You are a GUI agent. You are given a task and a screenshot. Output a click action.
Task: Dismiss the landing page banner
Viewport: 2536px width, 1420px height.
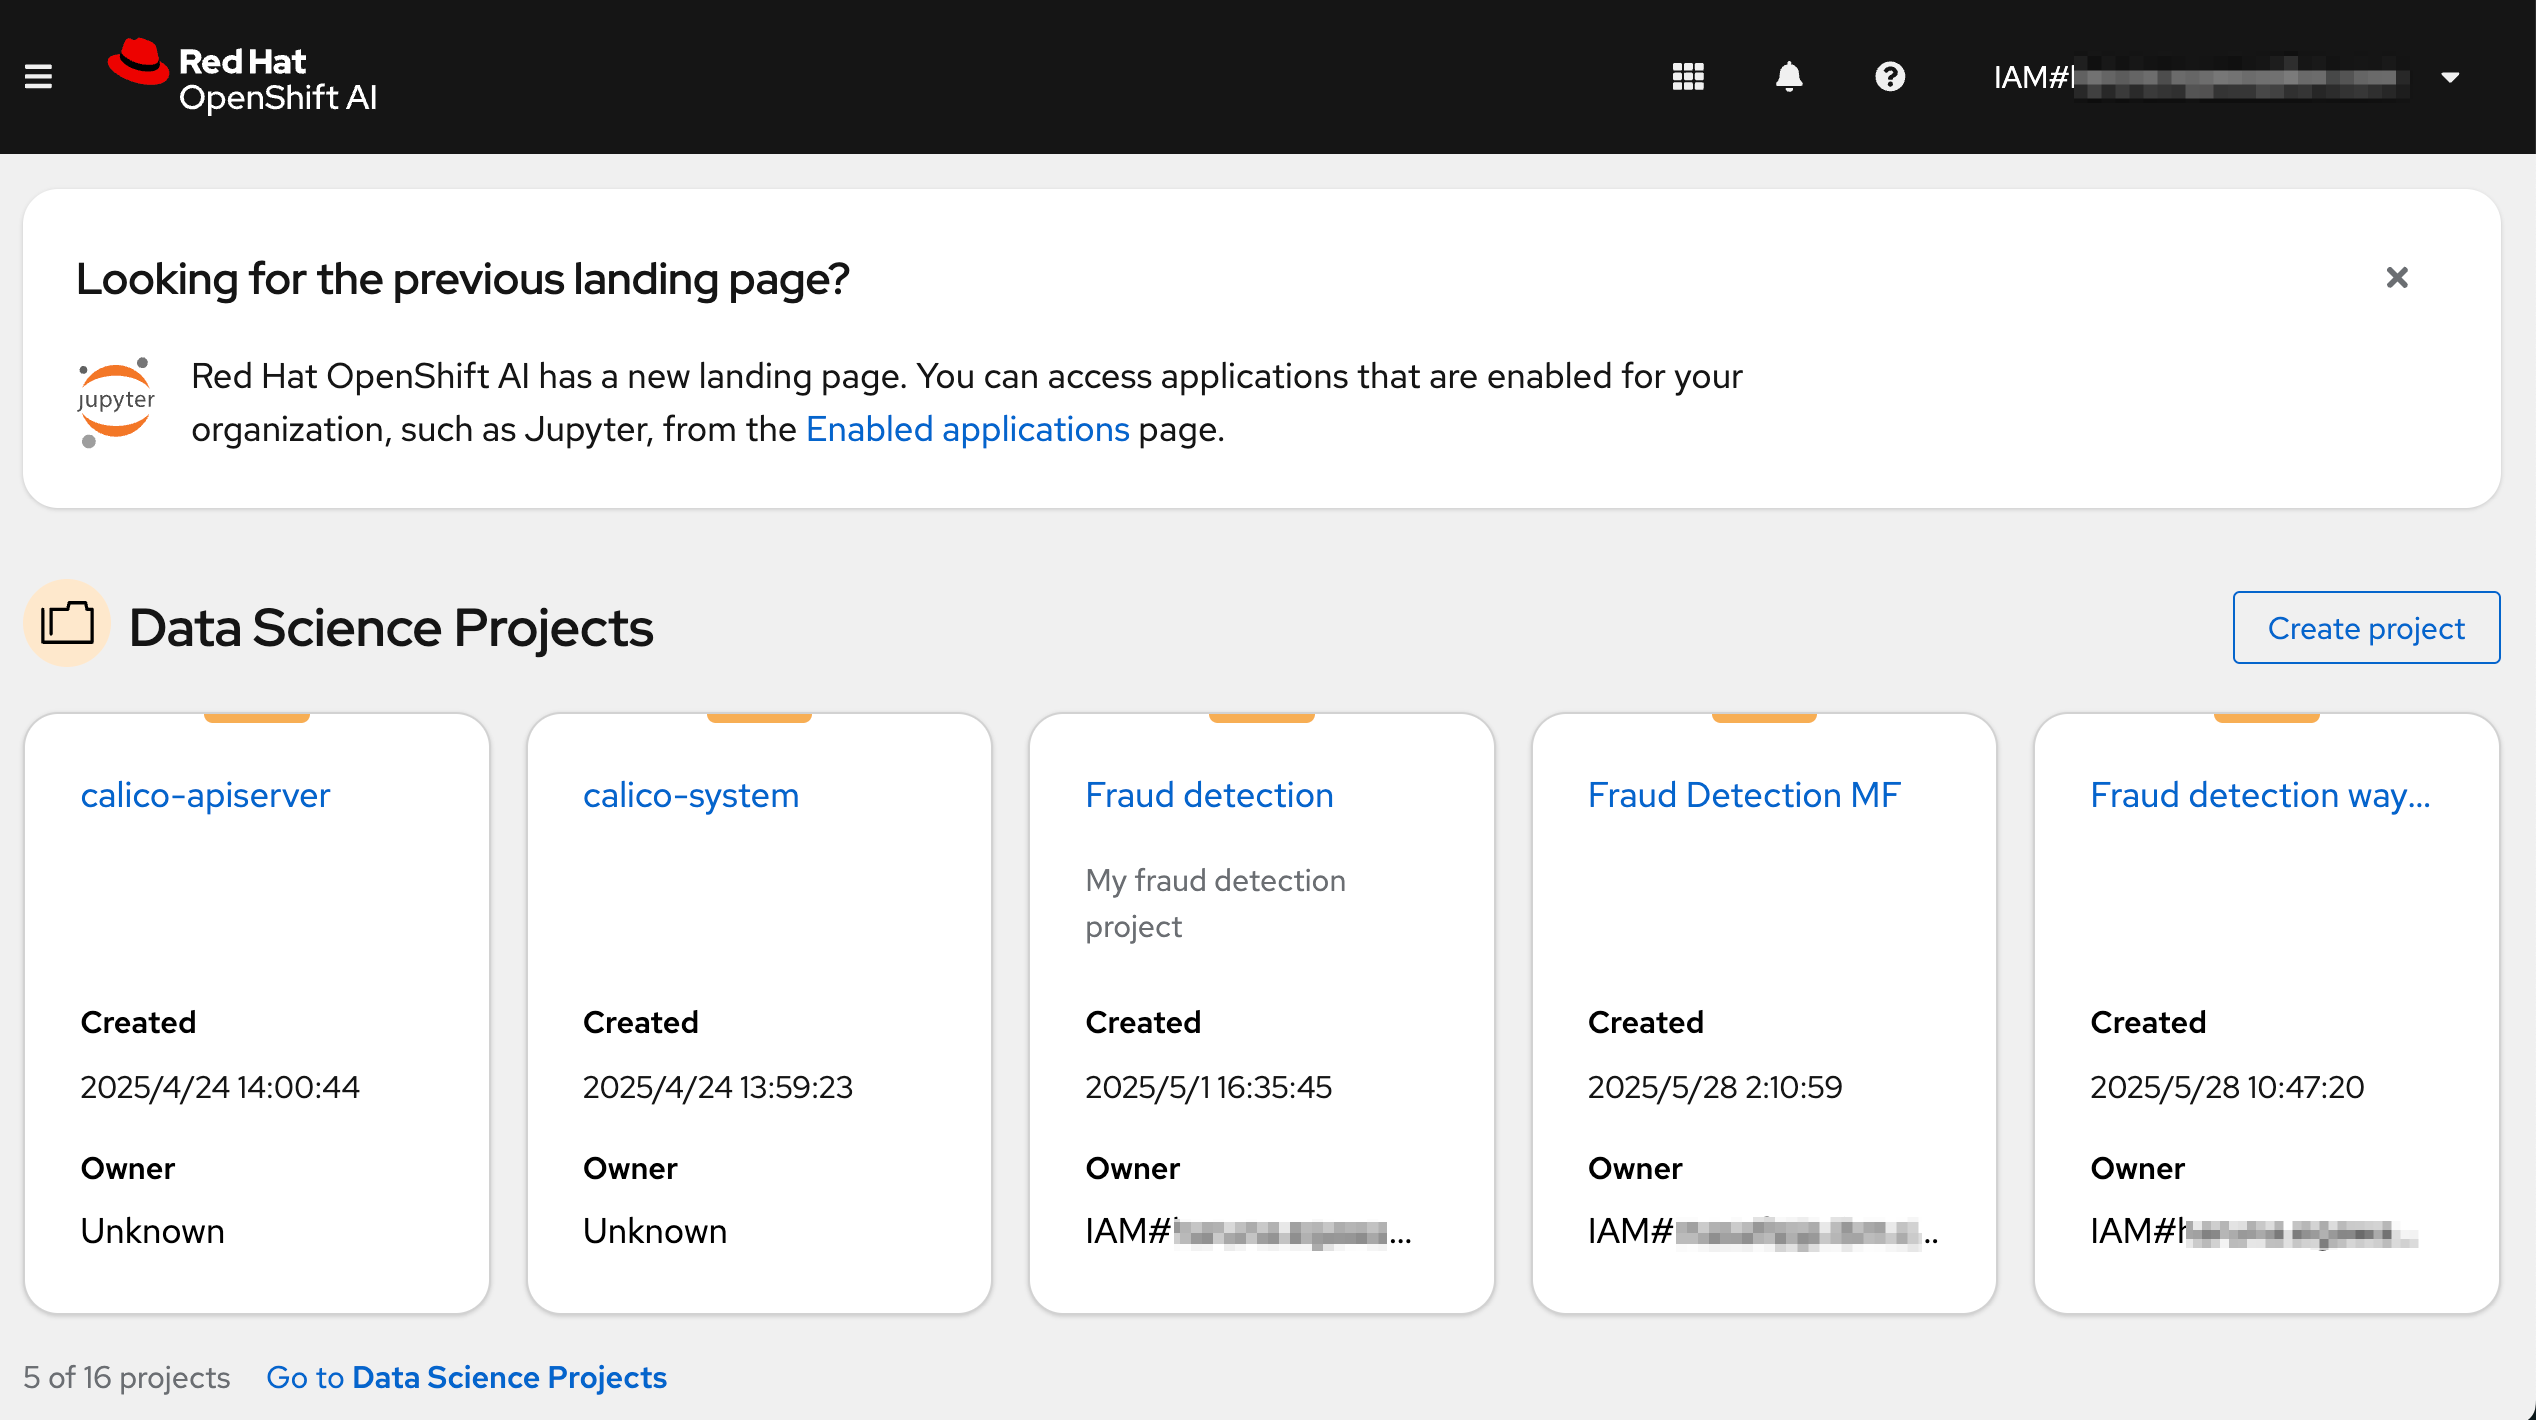tap(2397, 277)
